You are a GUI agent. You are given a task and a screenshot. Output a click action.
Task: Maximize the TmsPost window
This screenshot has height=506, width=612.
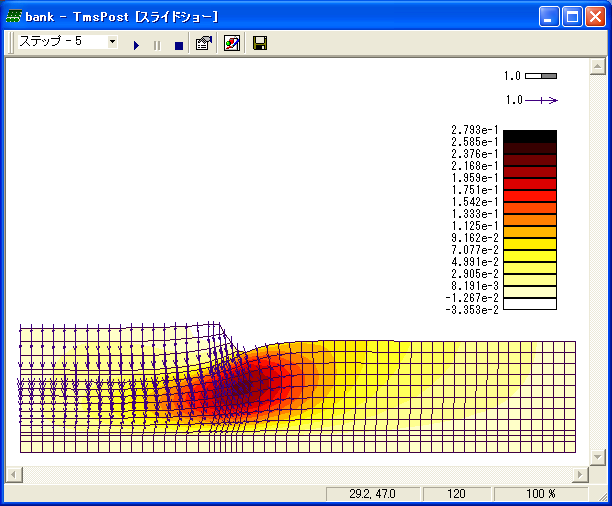[x=572, y=17]
